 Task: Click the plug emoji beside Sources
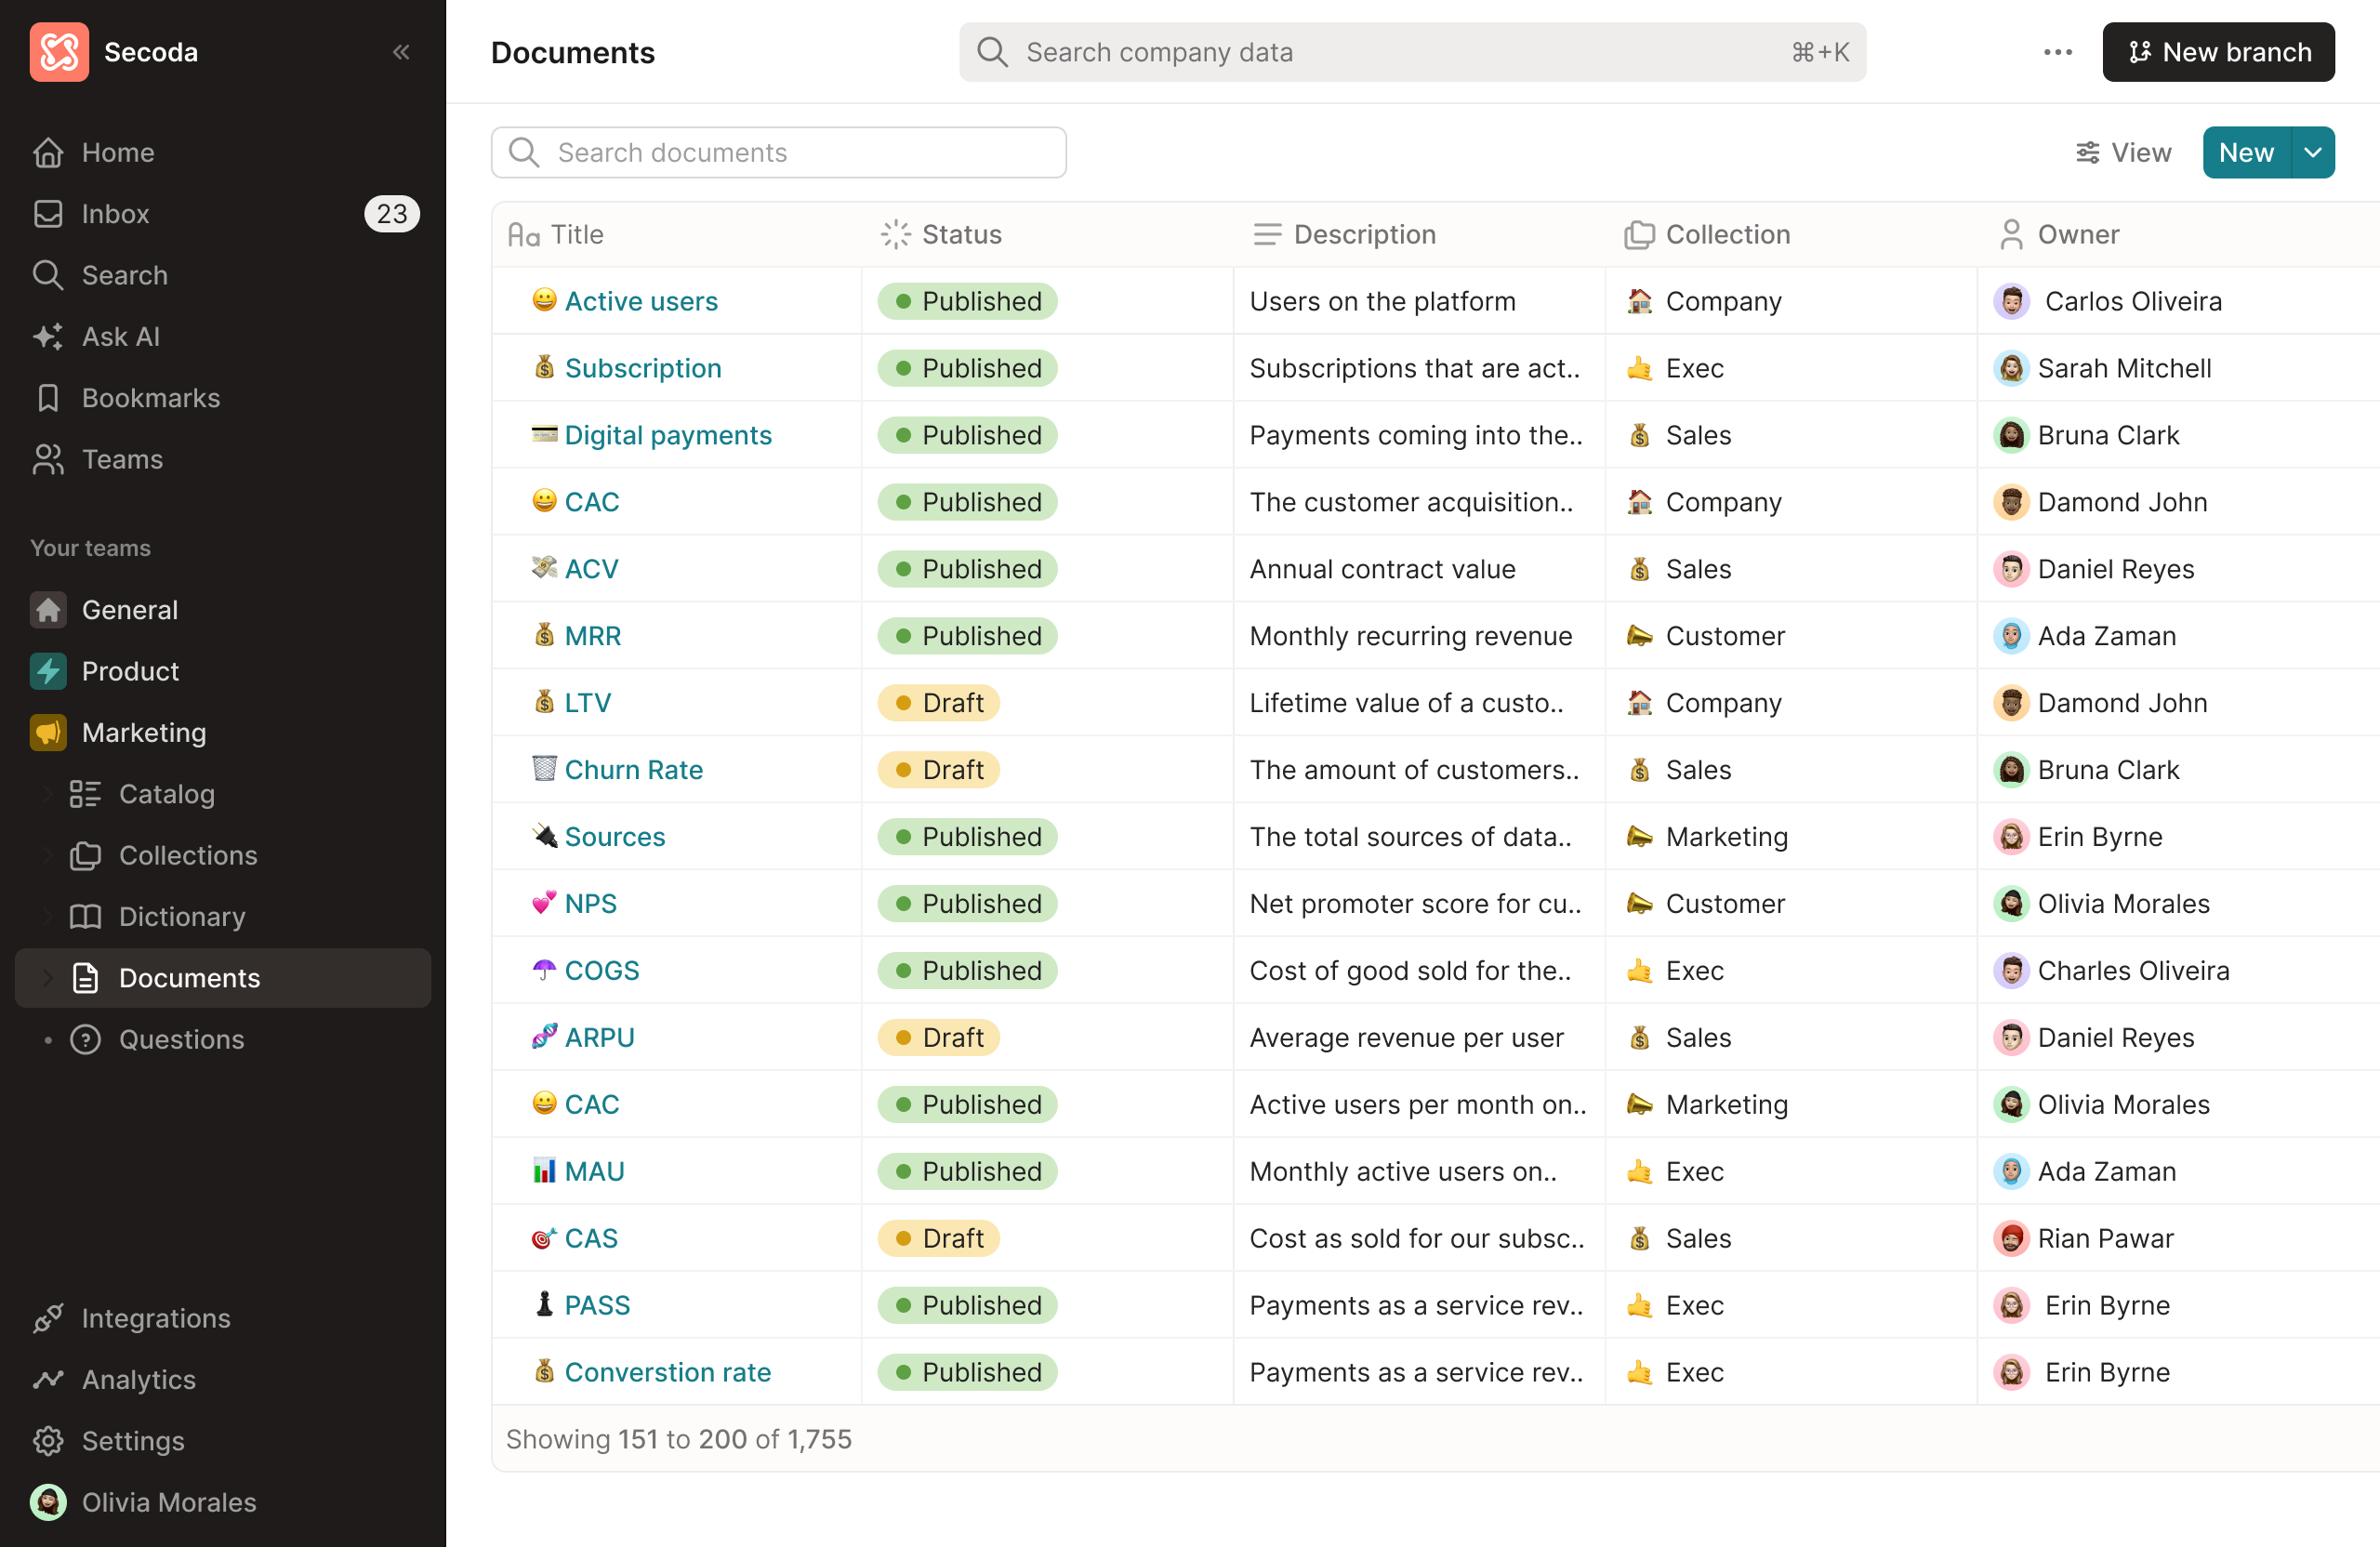coord(544,835)
